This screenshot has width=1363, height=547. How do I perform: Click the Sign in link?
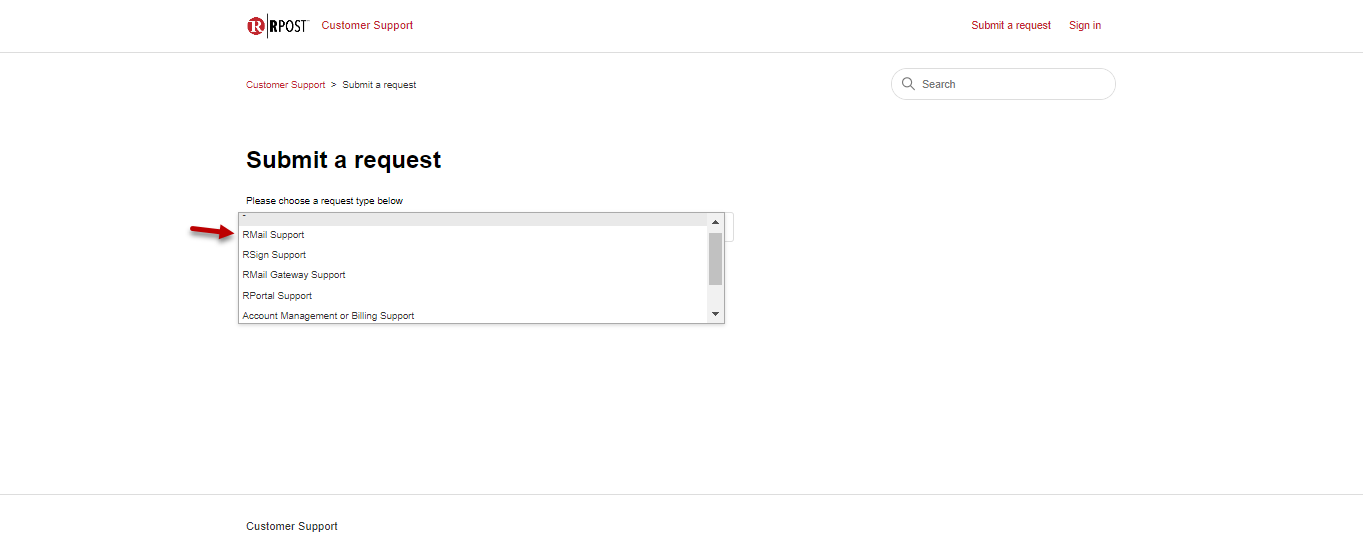click(x=1085, y=26)
